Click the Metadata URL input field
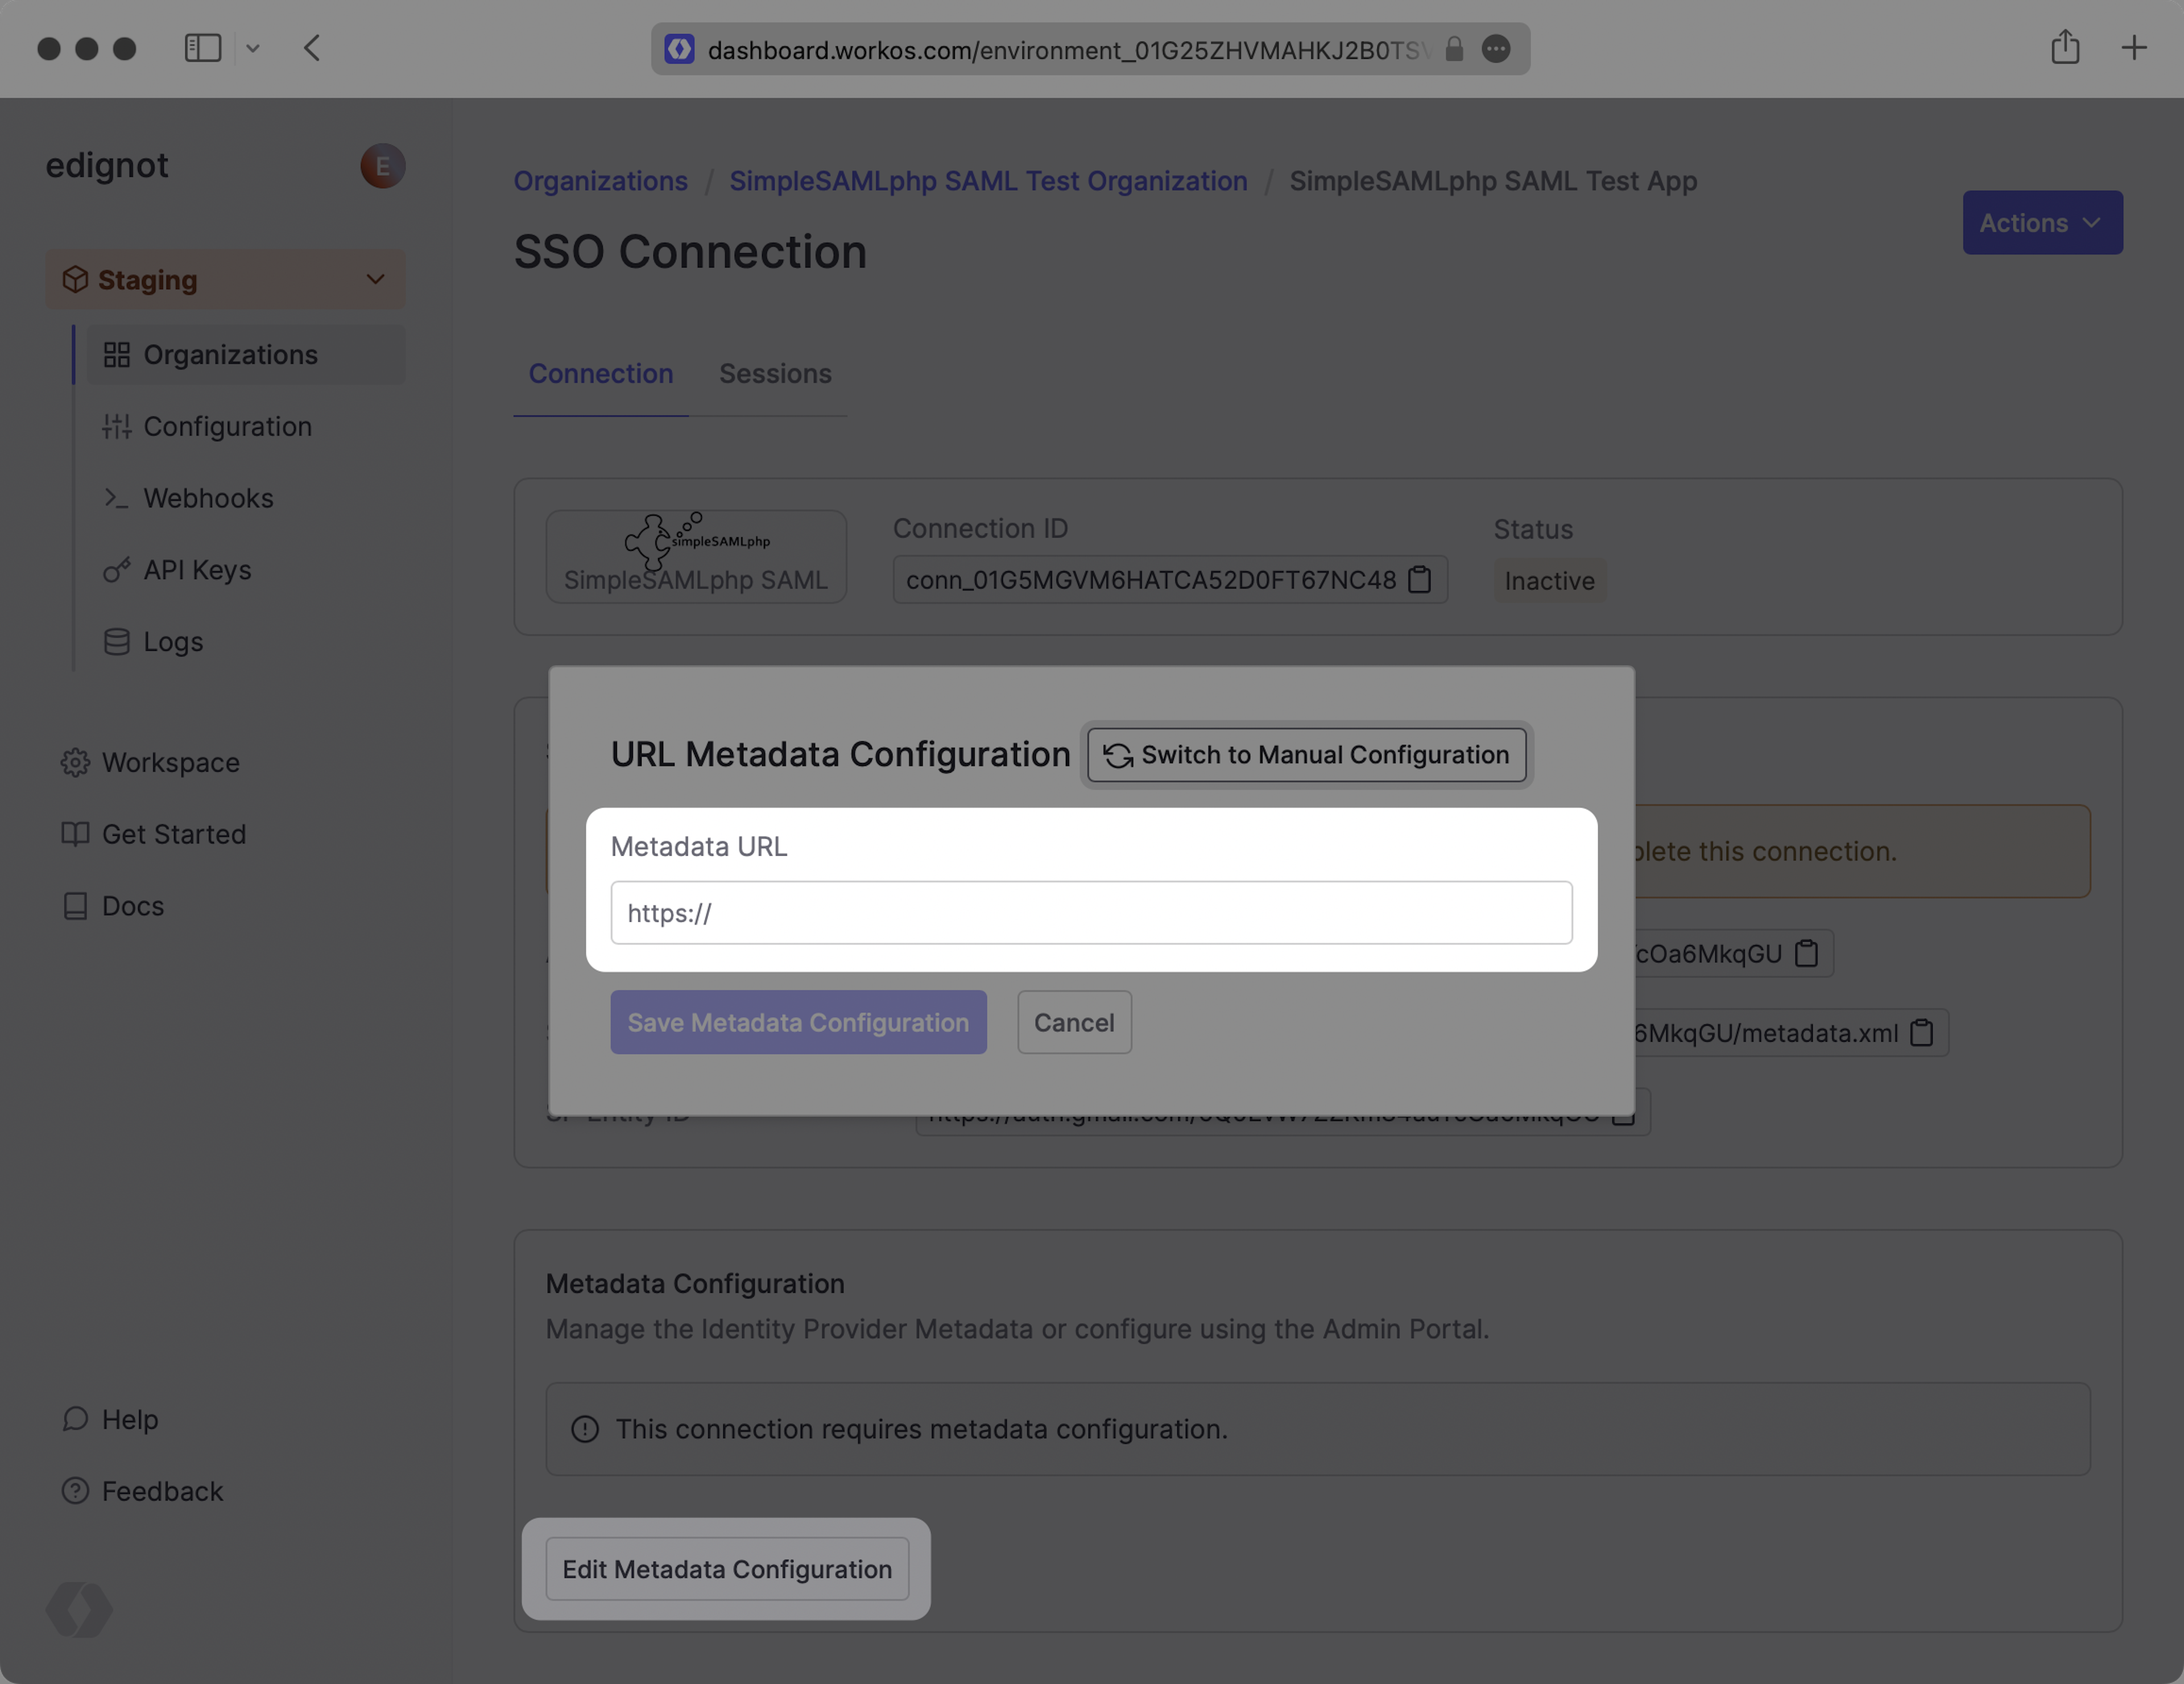This screenshot has height=1684, width=2184. (1091, 913)
